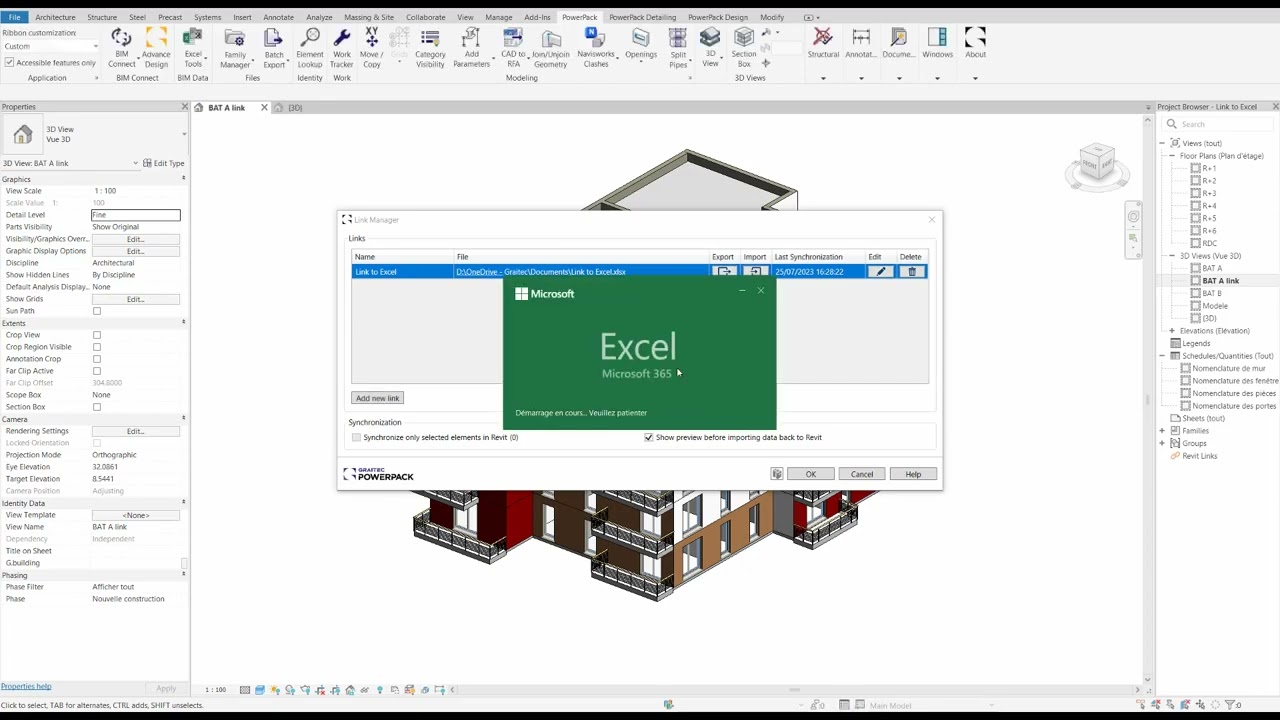Switch to the Manage ribbon tab
This screenshot has width=1280, height=720.
[498, 17]
